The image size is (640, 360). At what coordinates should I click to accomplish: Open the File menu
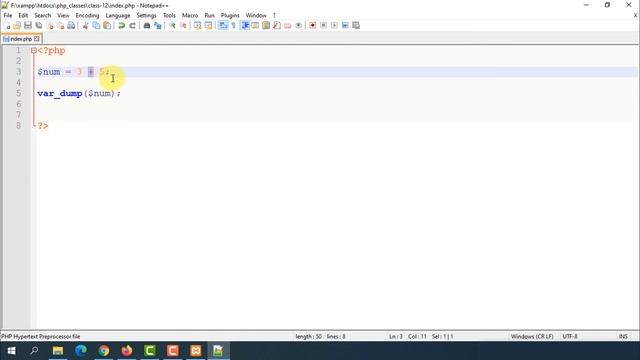coord(8,16)
